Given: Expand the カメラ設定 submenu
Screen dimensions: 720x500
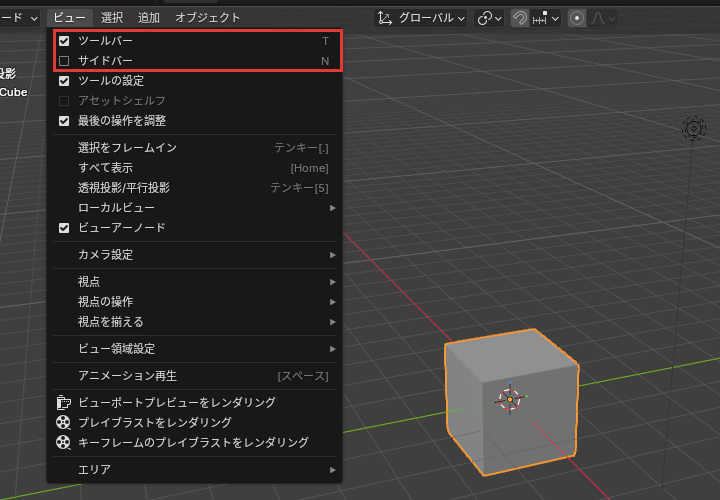Looking at the screenshot, I should click(x=195, y=255).
